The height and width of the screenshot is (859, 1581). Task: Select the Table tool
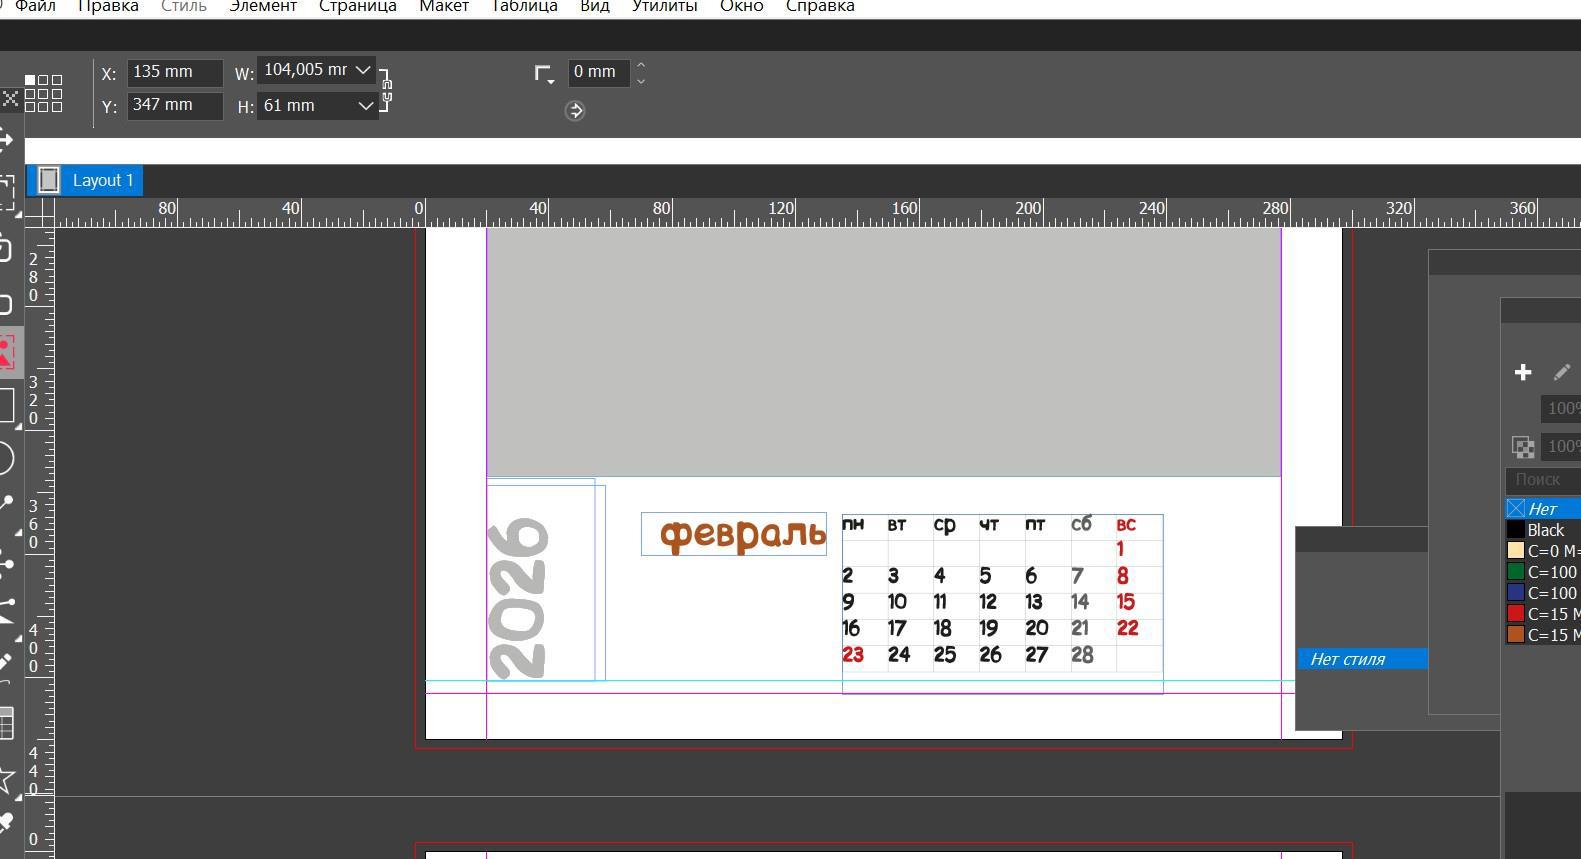(6, 723)
